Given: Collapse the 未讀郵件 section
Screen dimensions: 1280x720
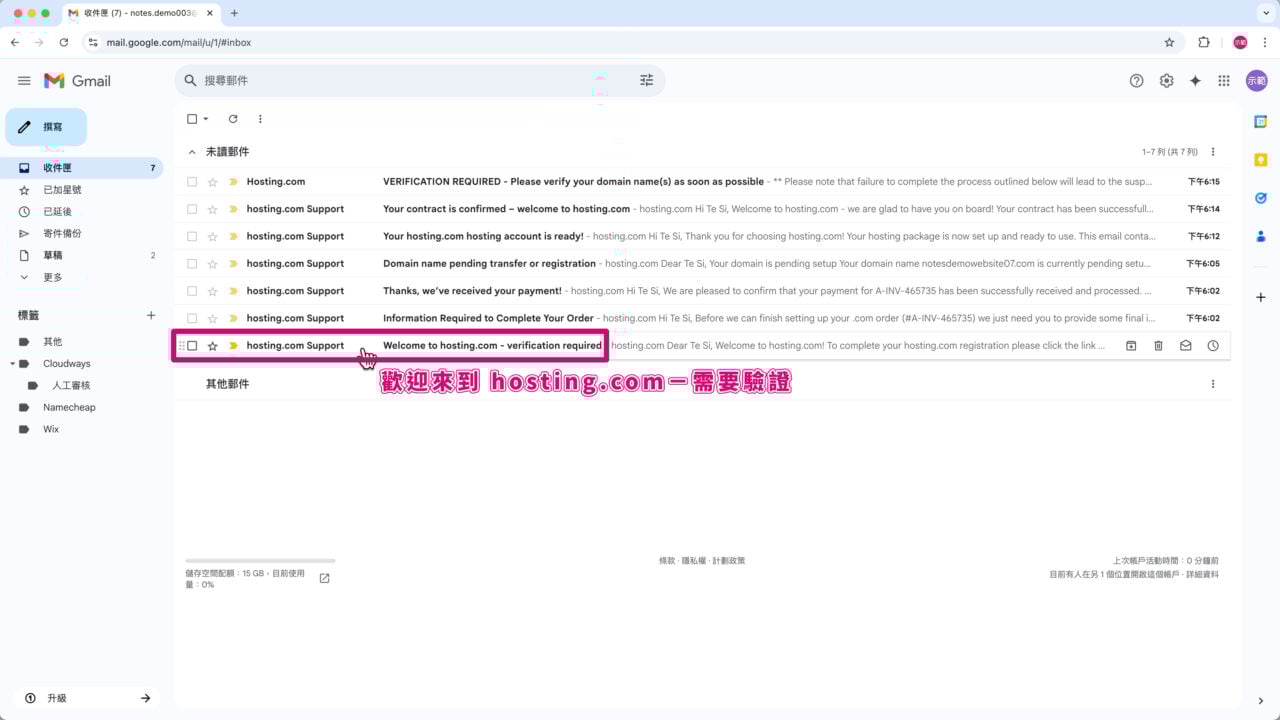Looking at the screenshot, I should point(192,151).
